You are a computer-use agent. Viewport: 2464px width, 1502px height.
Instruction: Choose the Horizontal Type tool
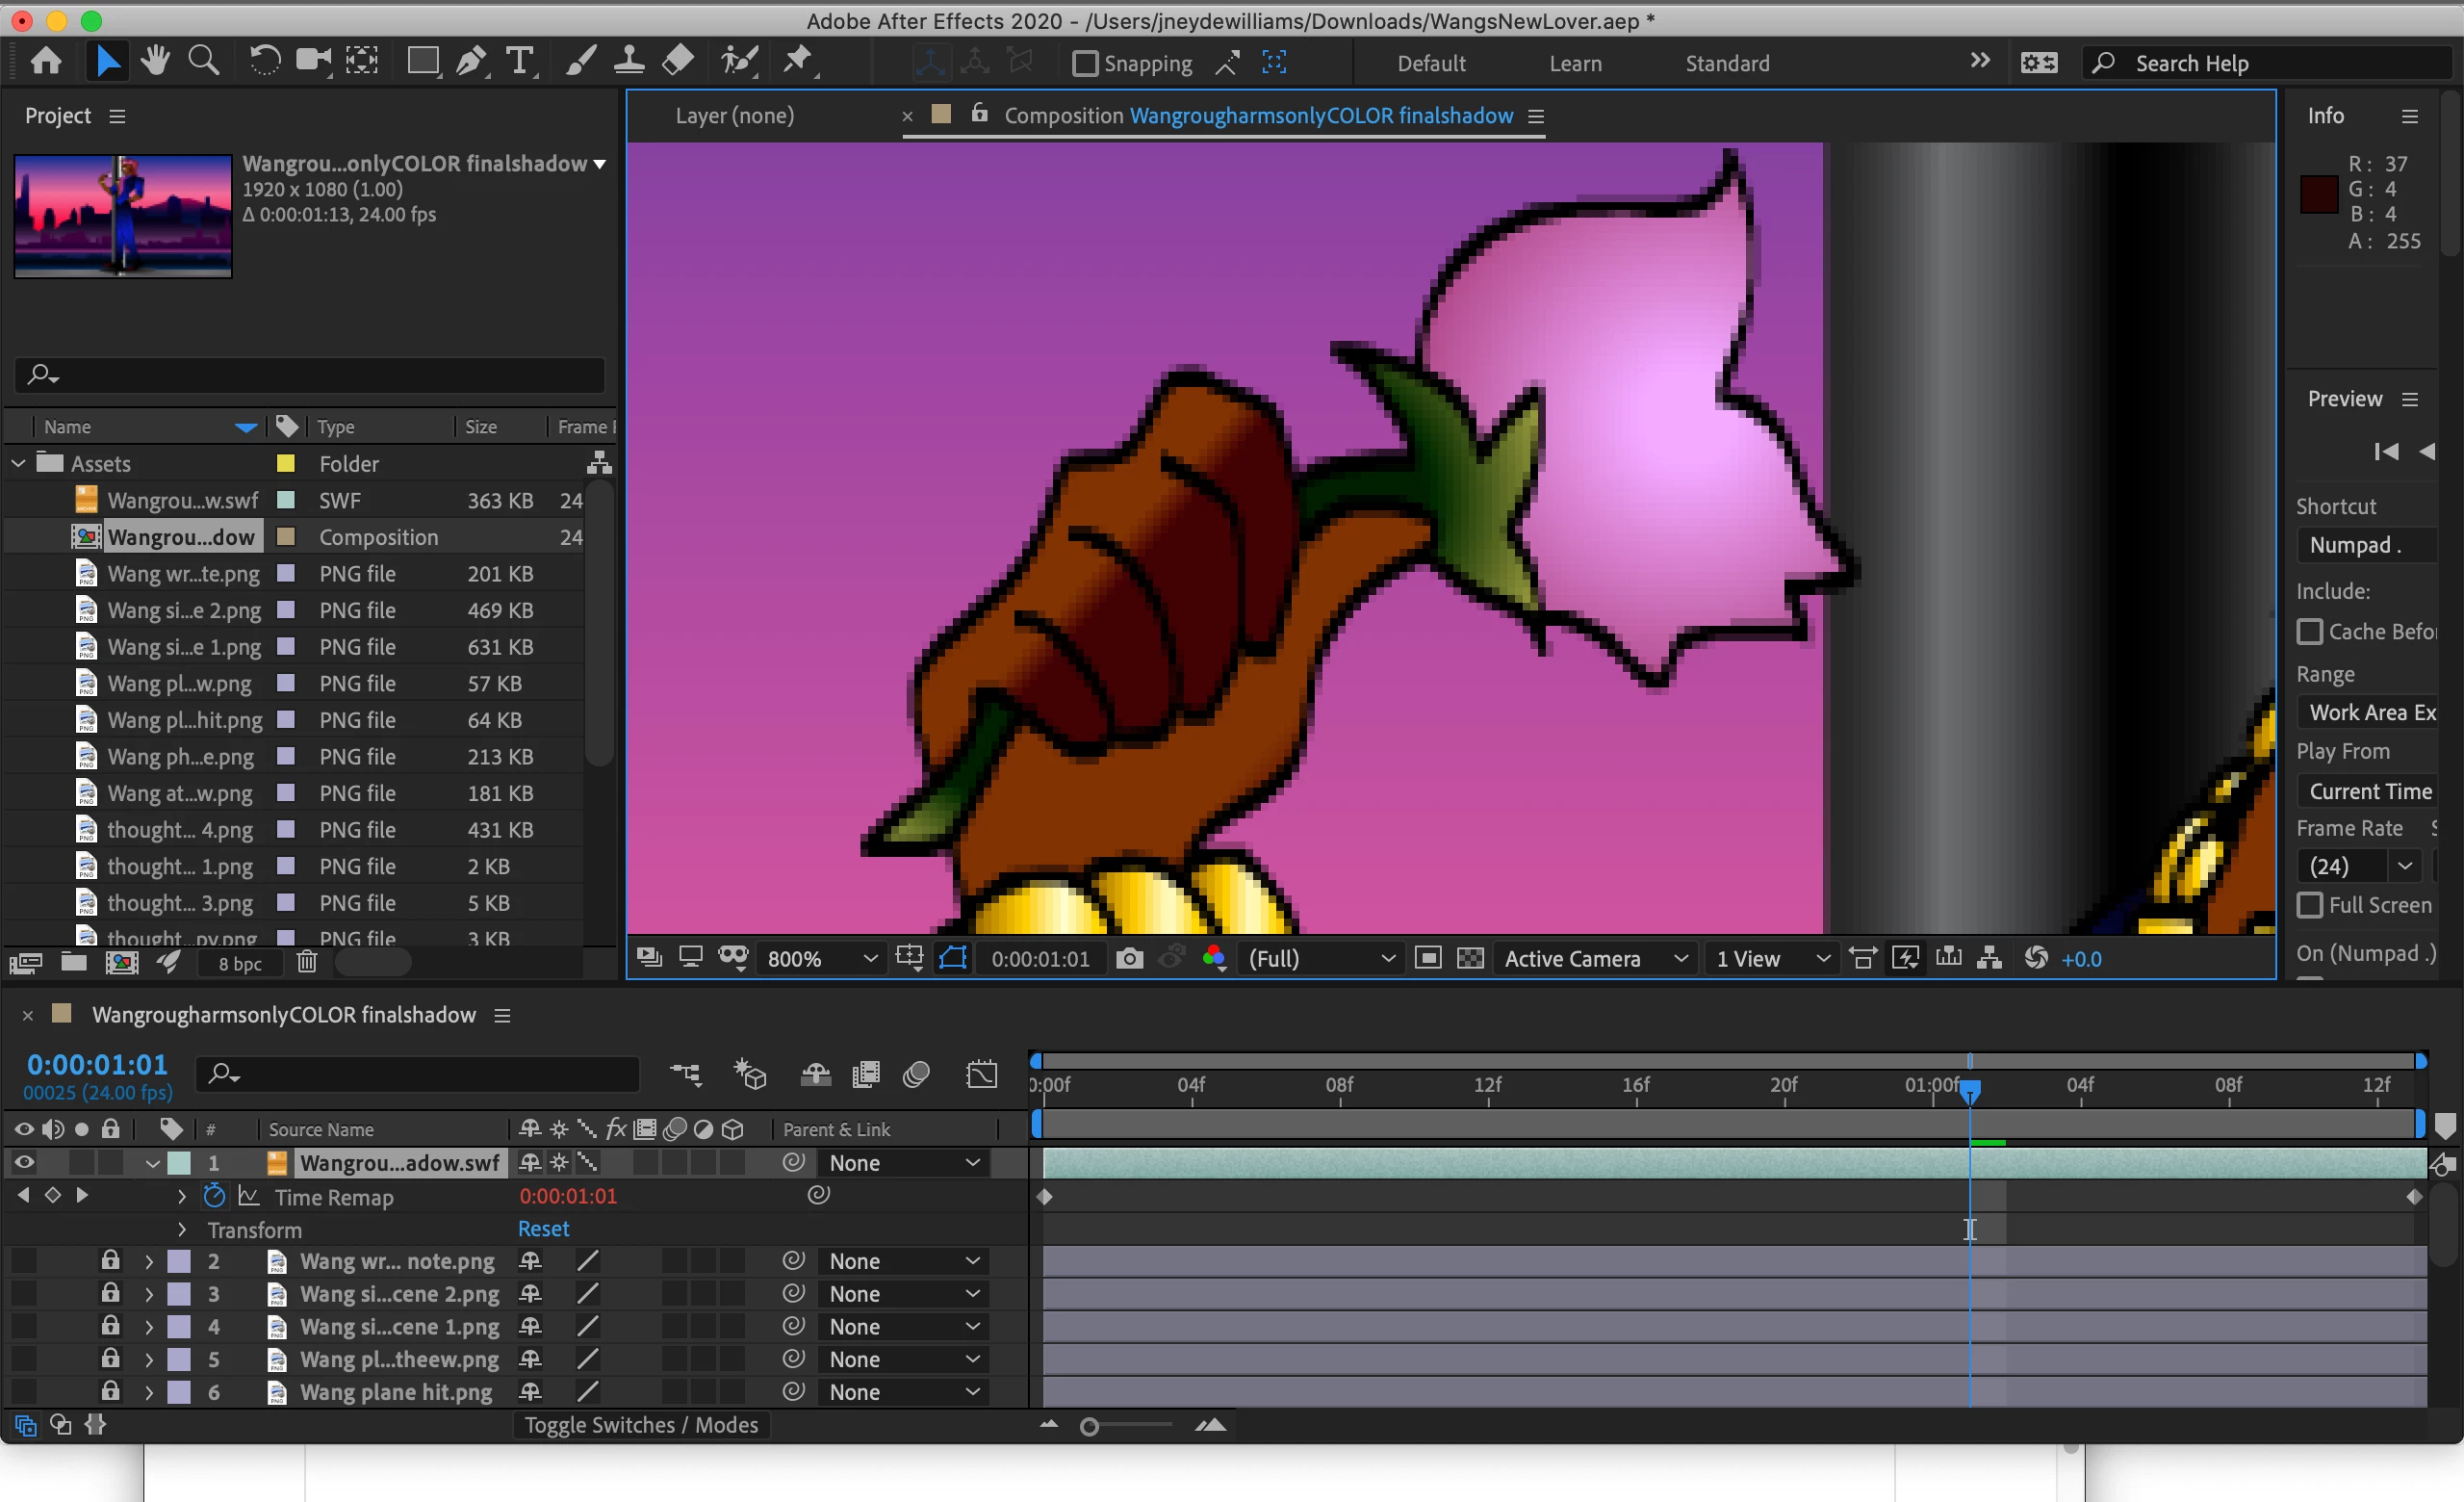[x=520, y=62]
